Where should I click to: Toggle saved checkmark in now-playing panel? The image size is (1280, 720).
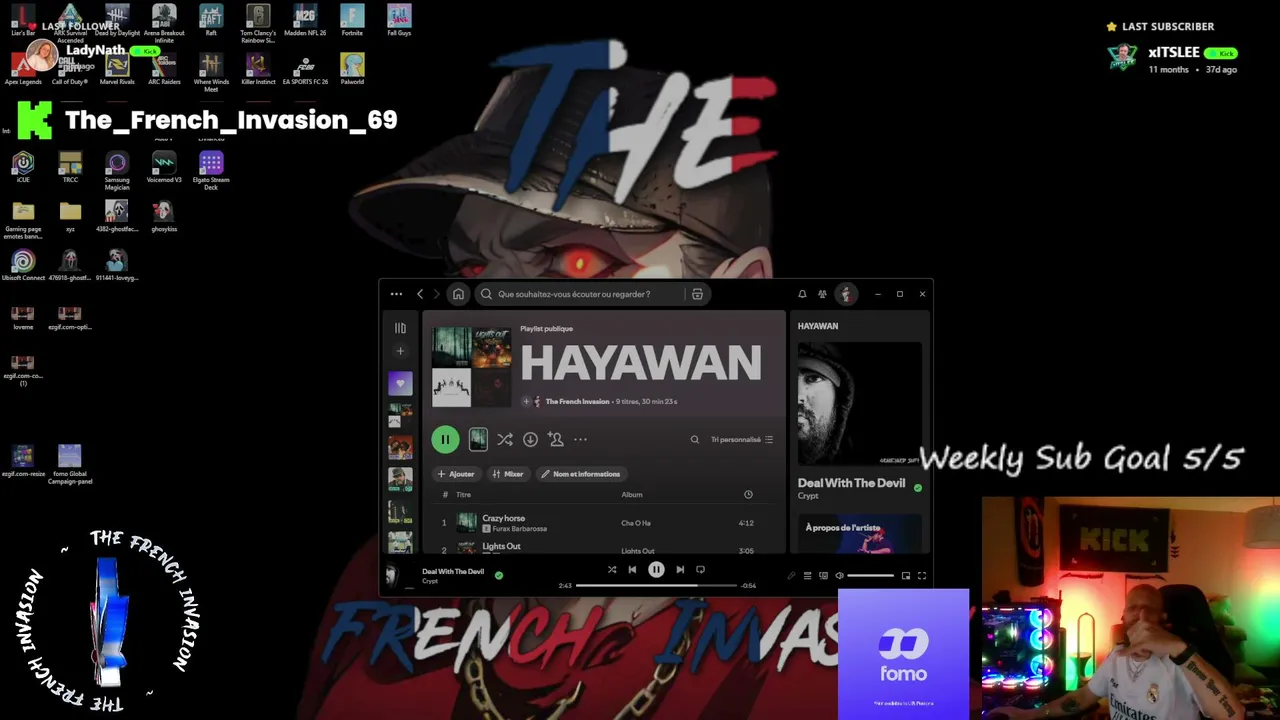point(918,488)
